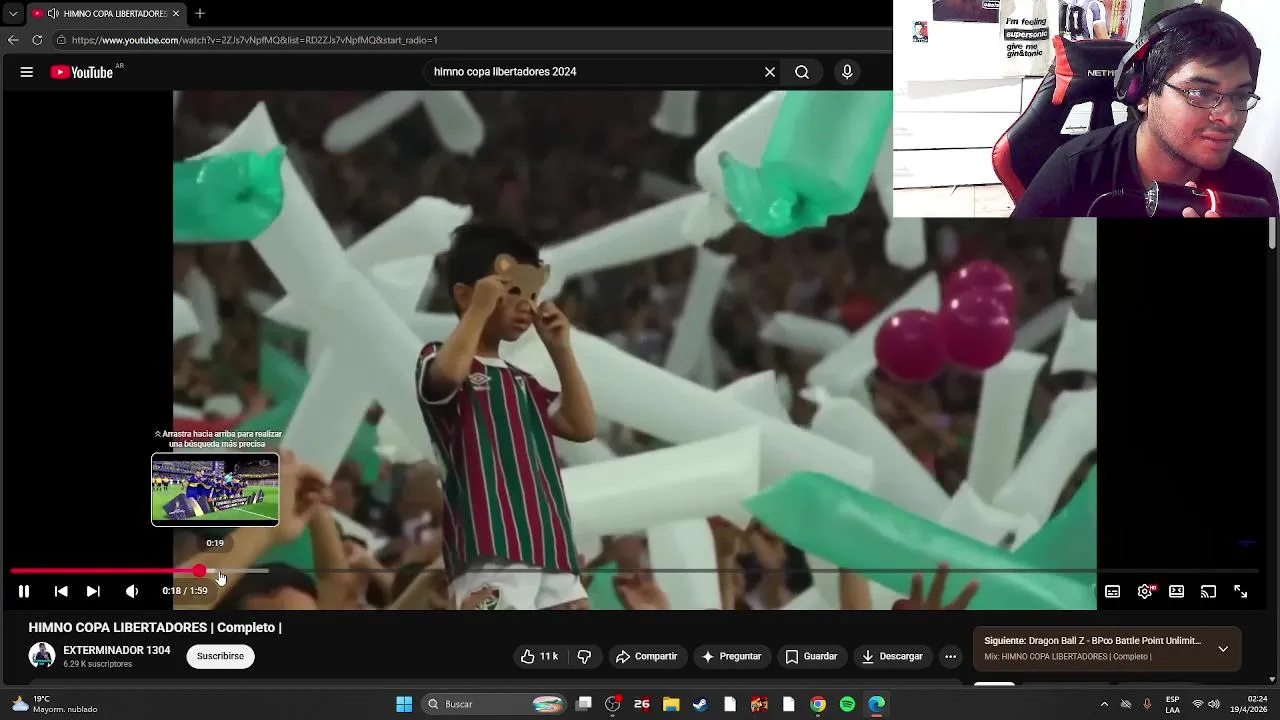Open the three-dot more actions menu
The width and height of the screenshot is (1280, 720).
951,656
